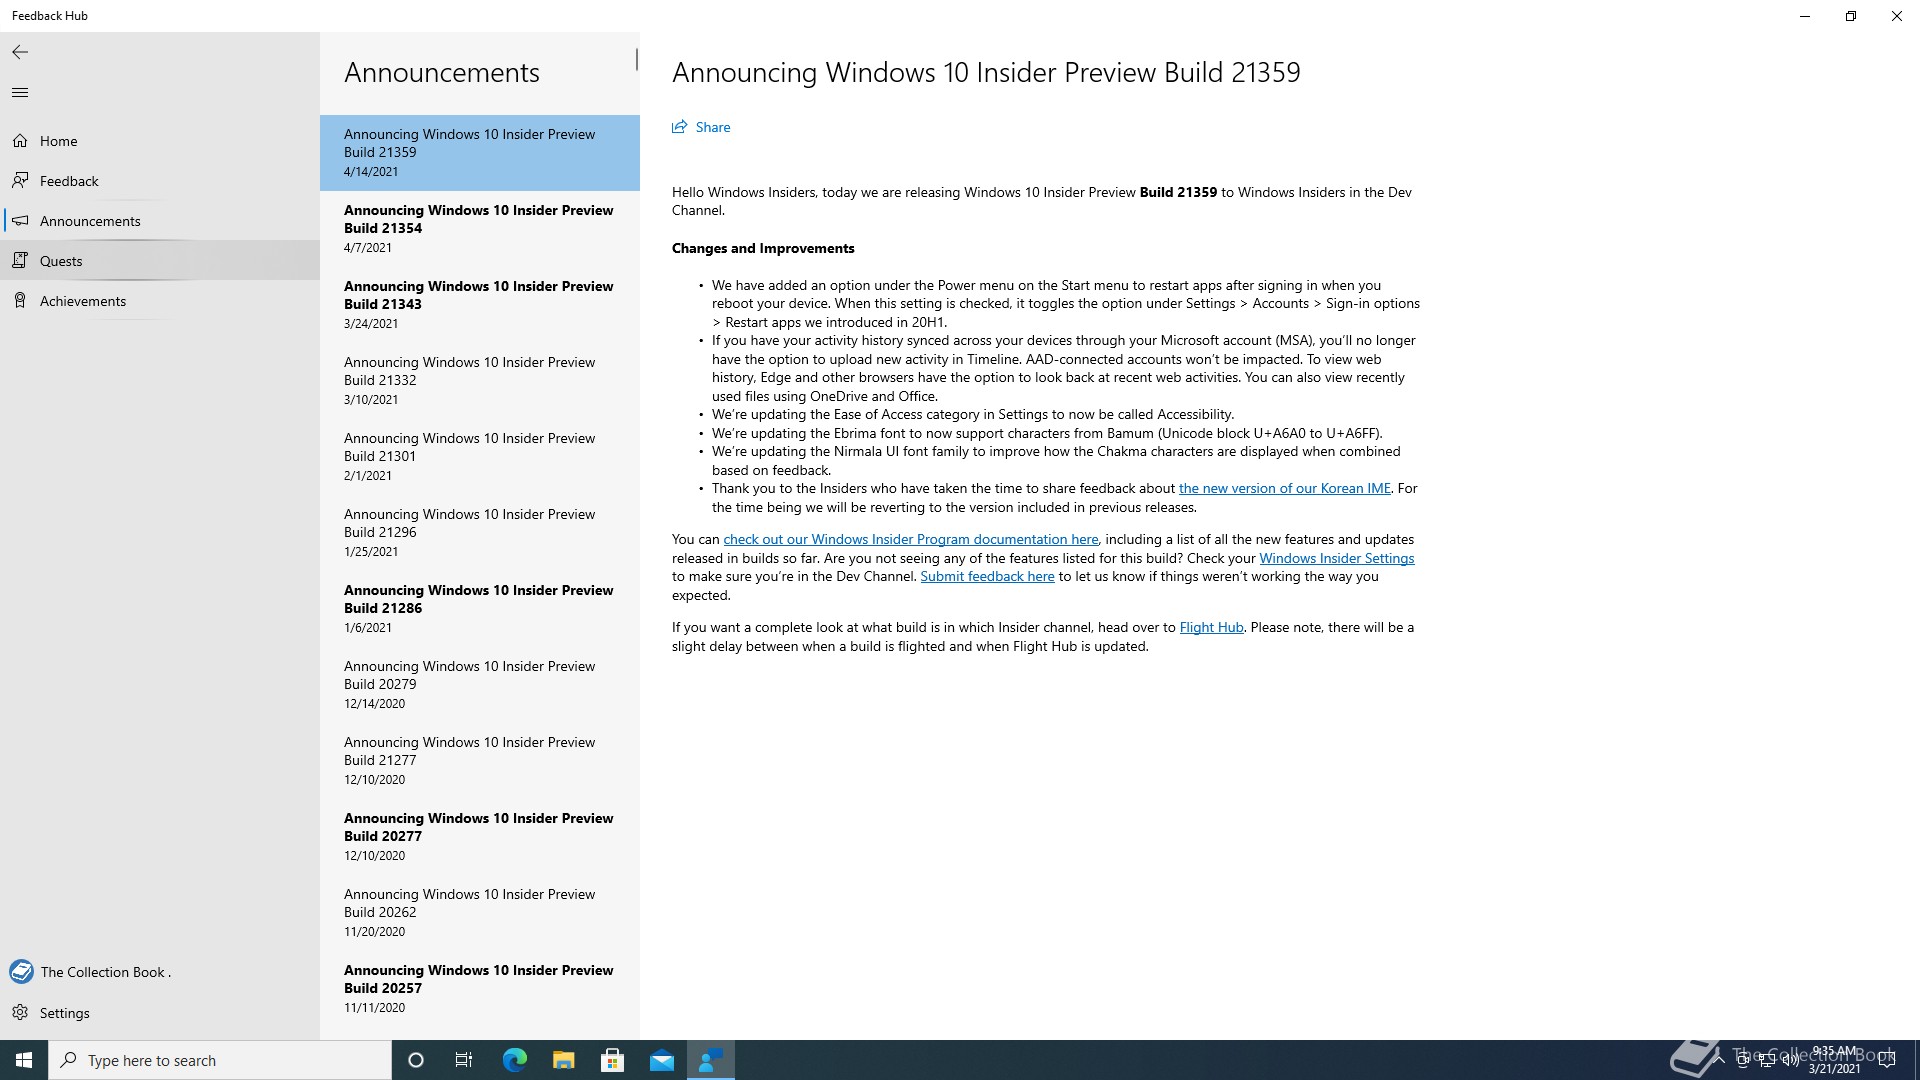This screenshot has width=1920, height=1080.
Task: Open Microsoft Store from taskbar
Action: 612,1060
